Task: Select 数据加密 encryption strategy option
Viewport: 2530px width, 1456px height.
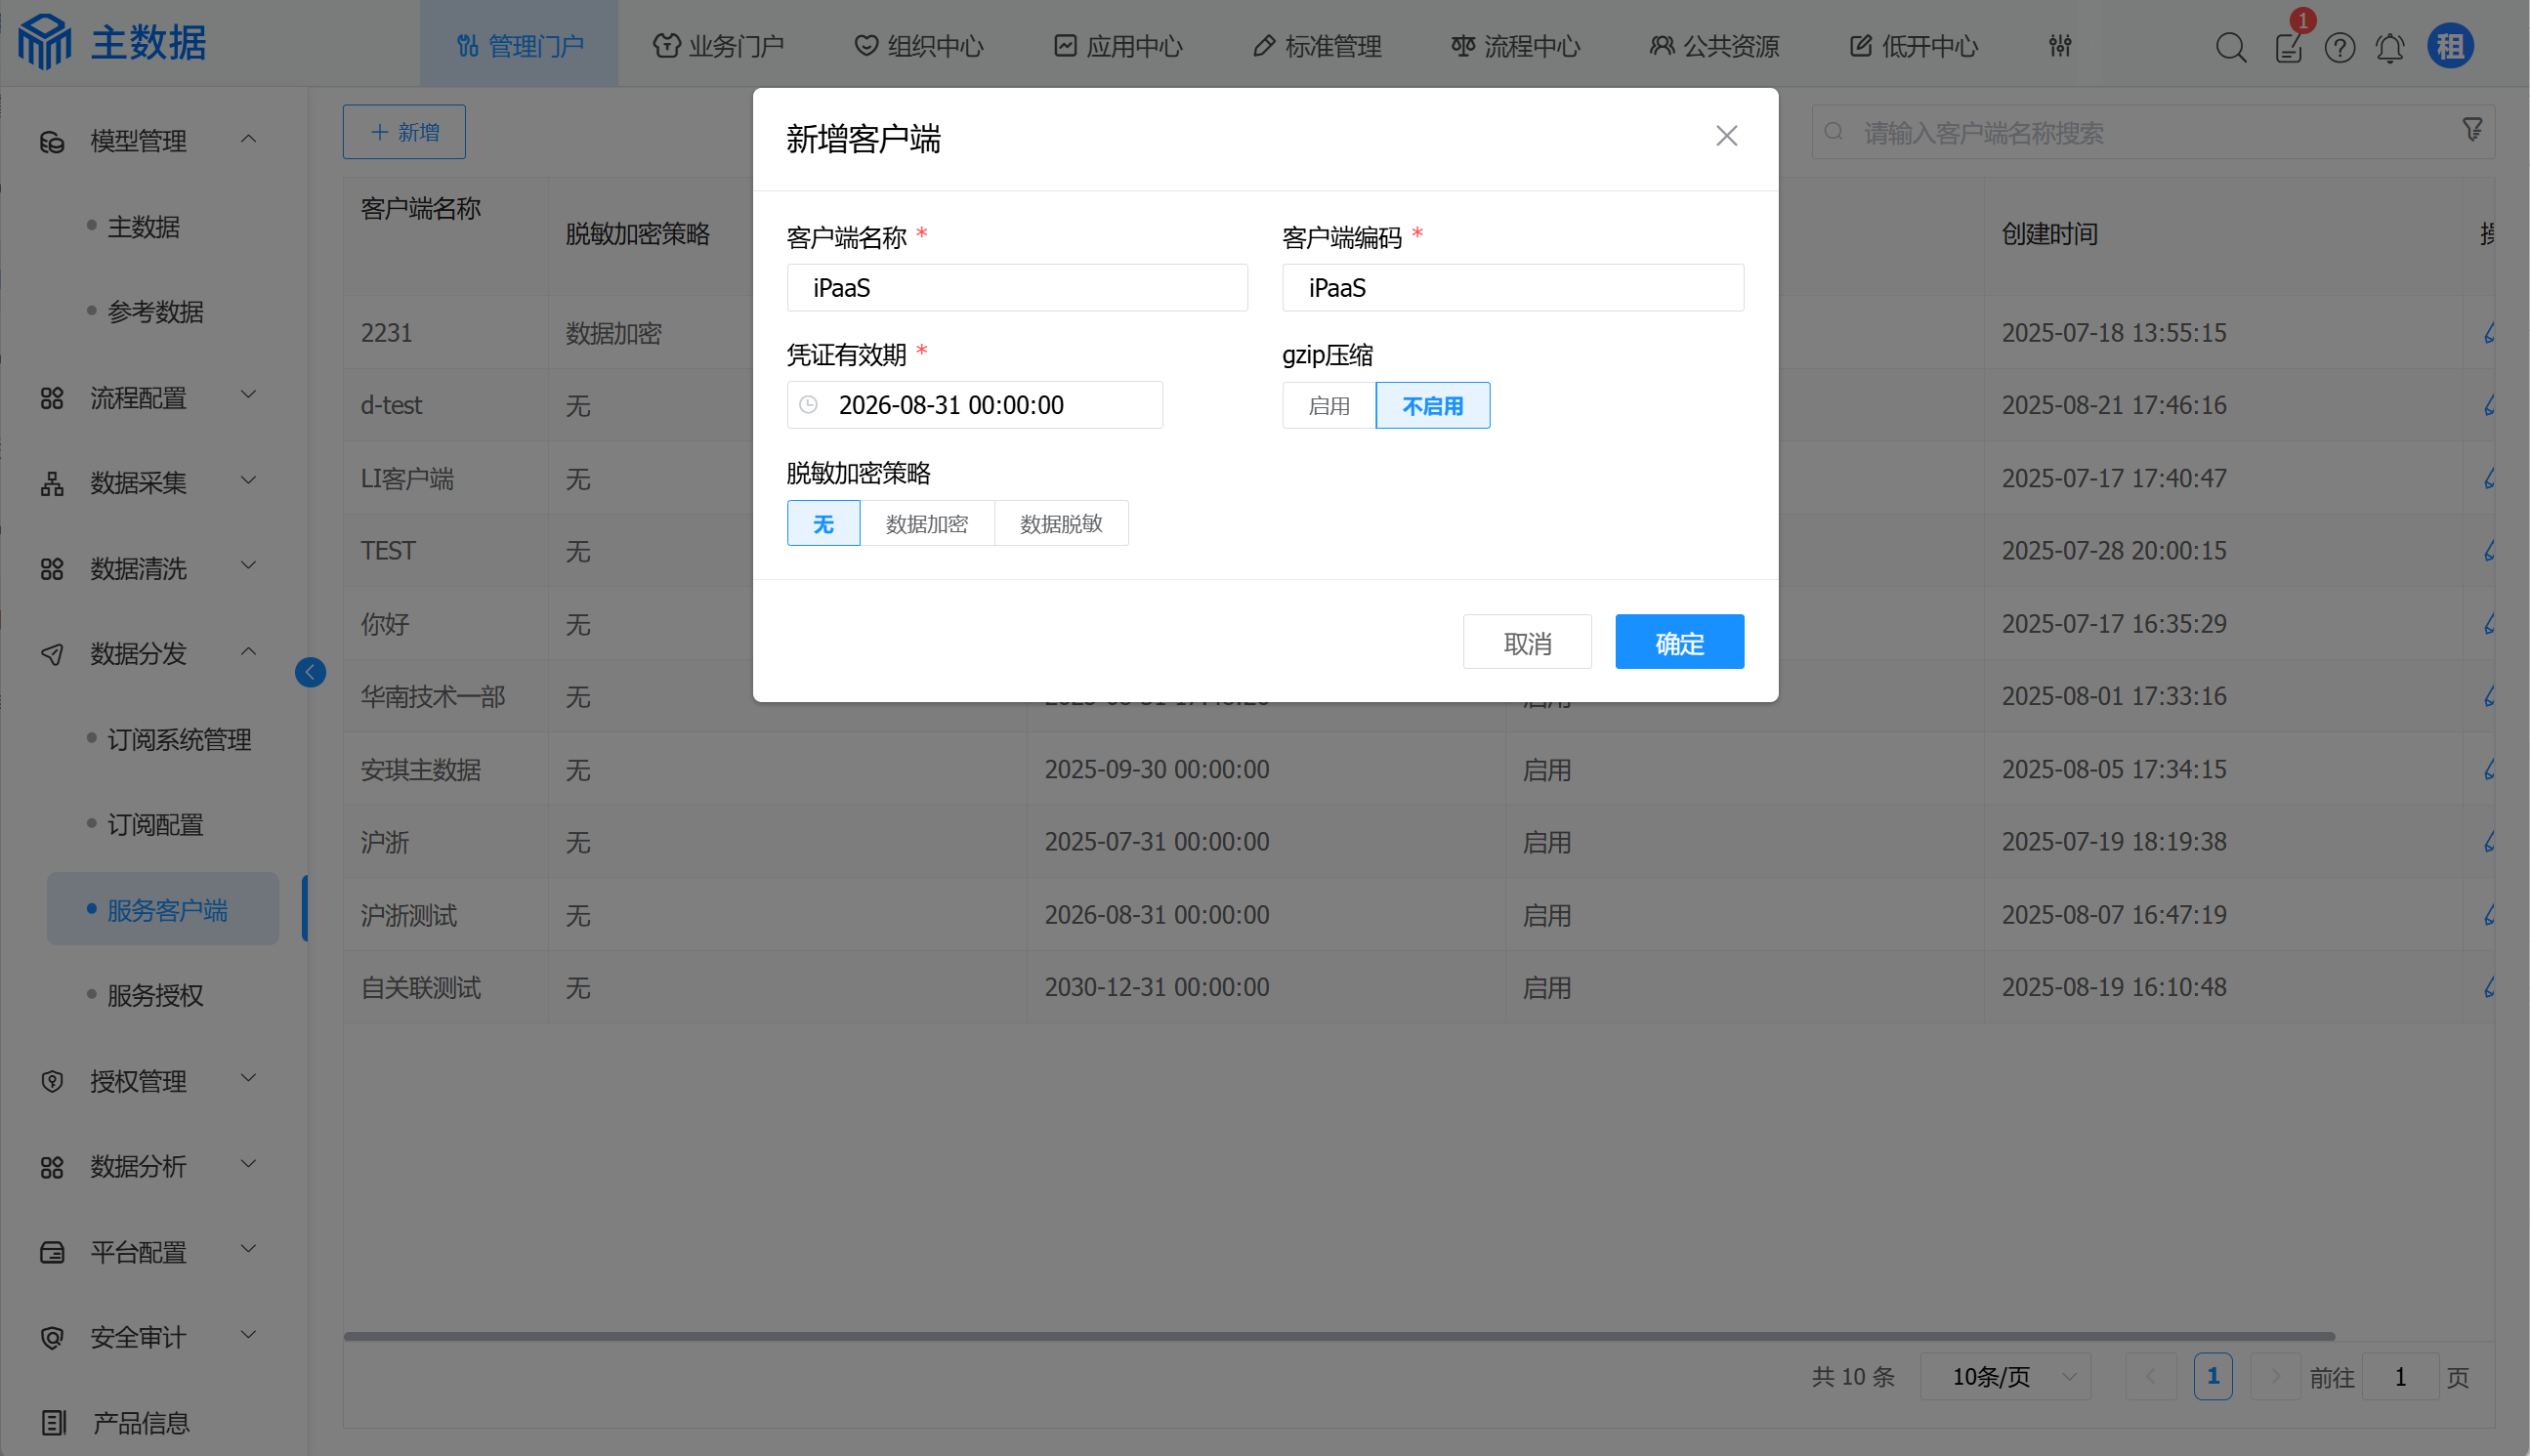Action: [x=926, y=524]
